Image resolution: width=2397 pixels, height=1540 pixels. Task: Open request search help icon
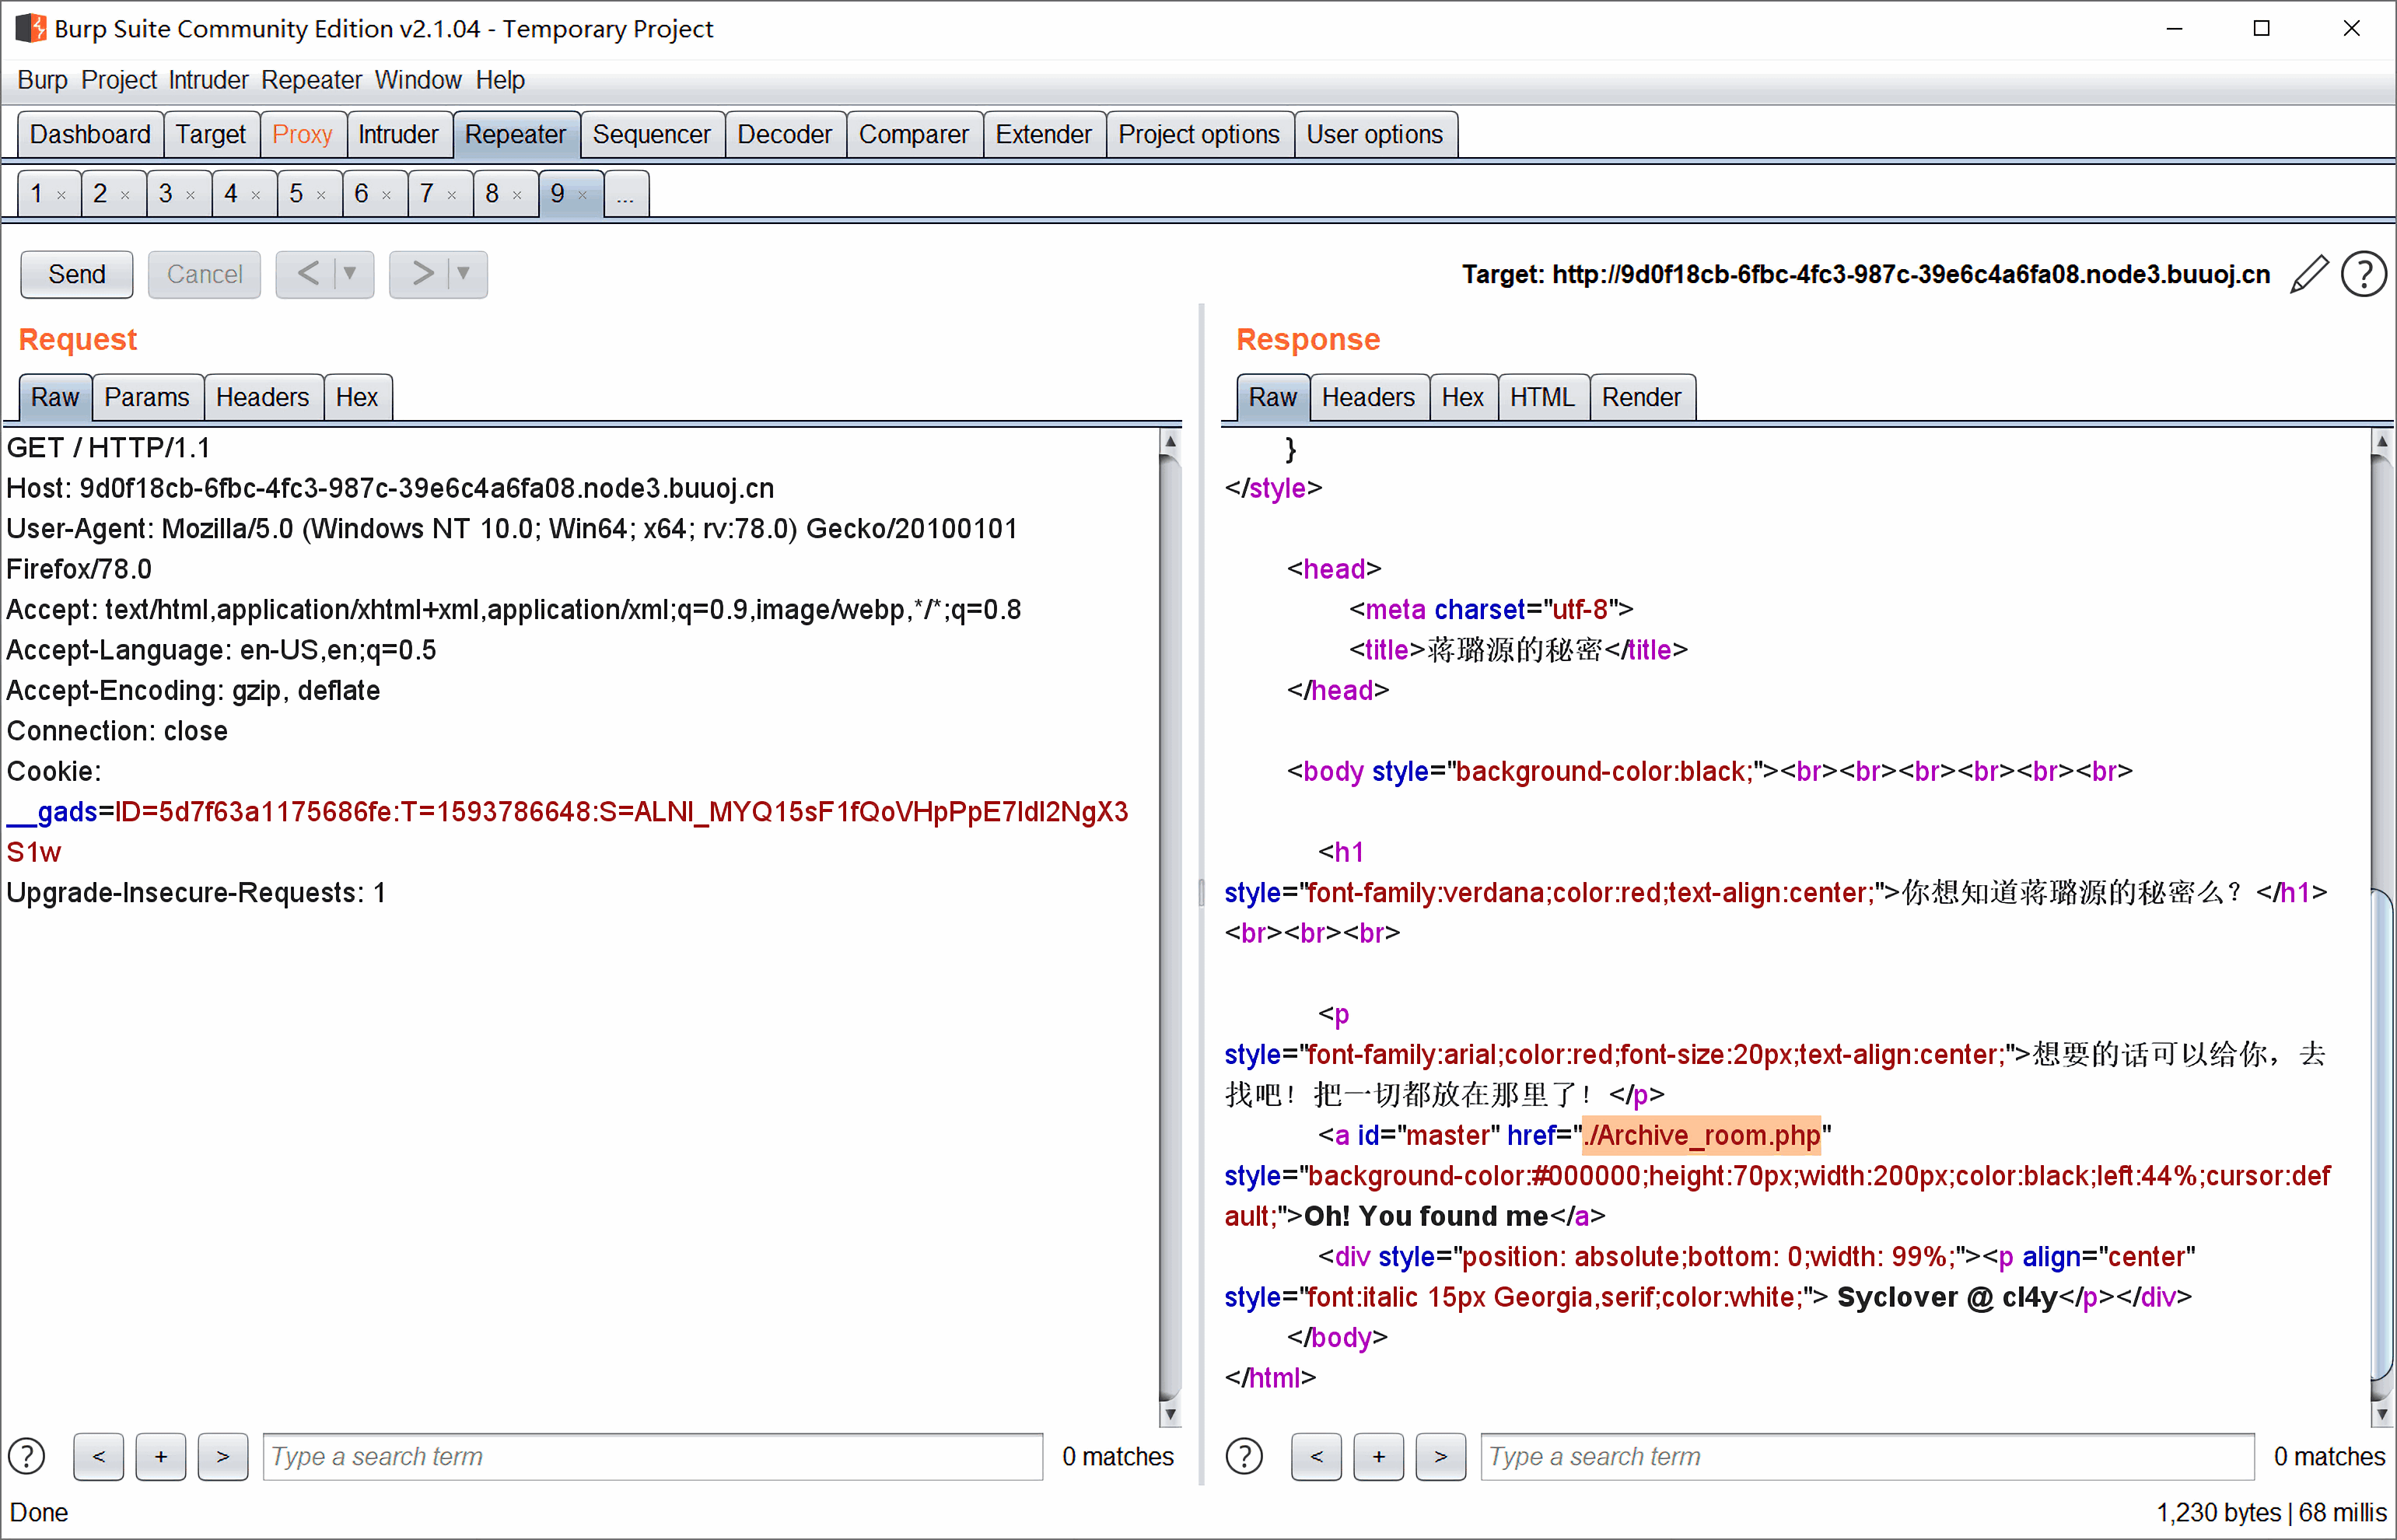[x=27, y=1456]
